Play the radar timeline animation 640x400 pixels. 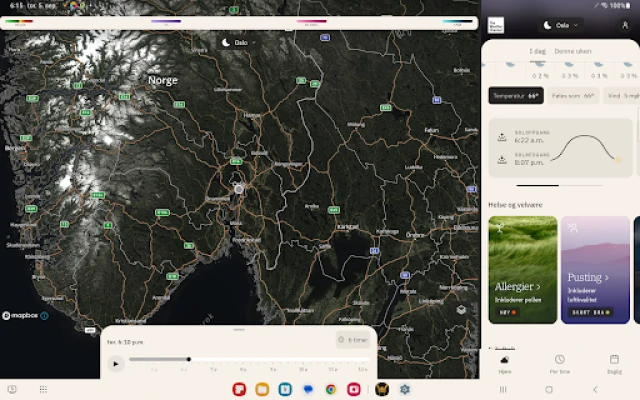pyautogui.click(x=116, y=363)
